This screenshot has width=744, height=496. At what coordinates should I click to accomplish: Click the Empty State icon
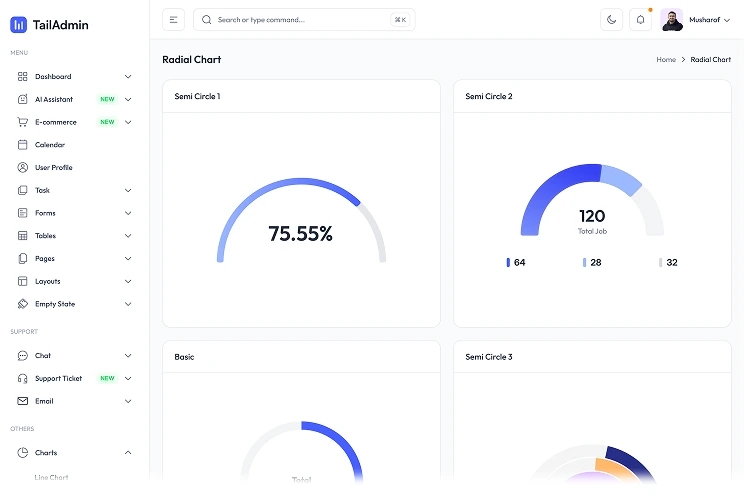tap(22, 304)
